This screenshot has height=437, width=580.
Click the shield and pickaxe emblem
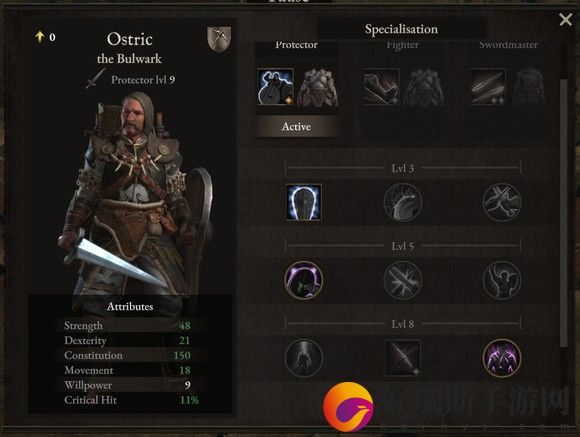(219, 38)
